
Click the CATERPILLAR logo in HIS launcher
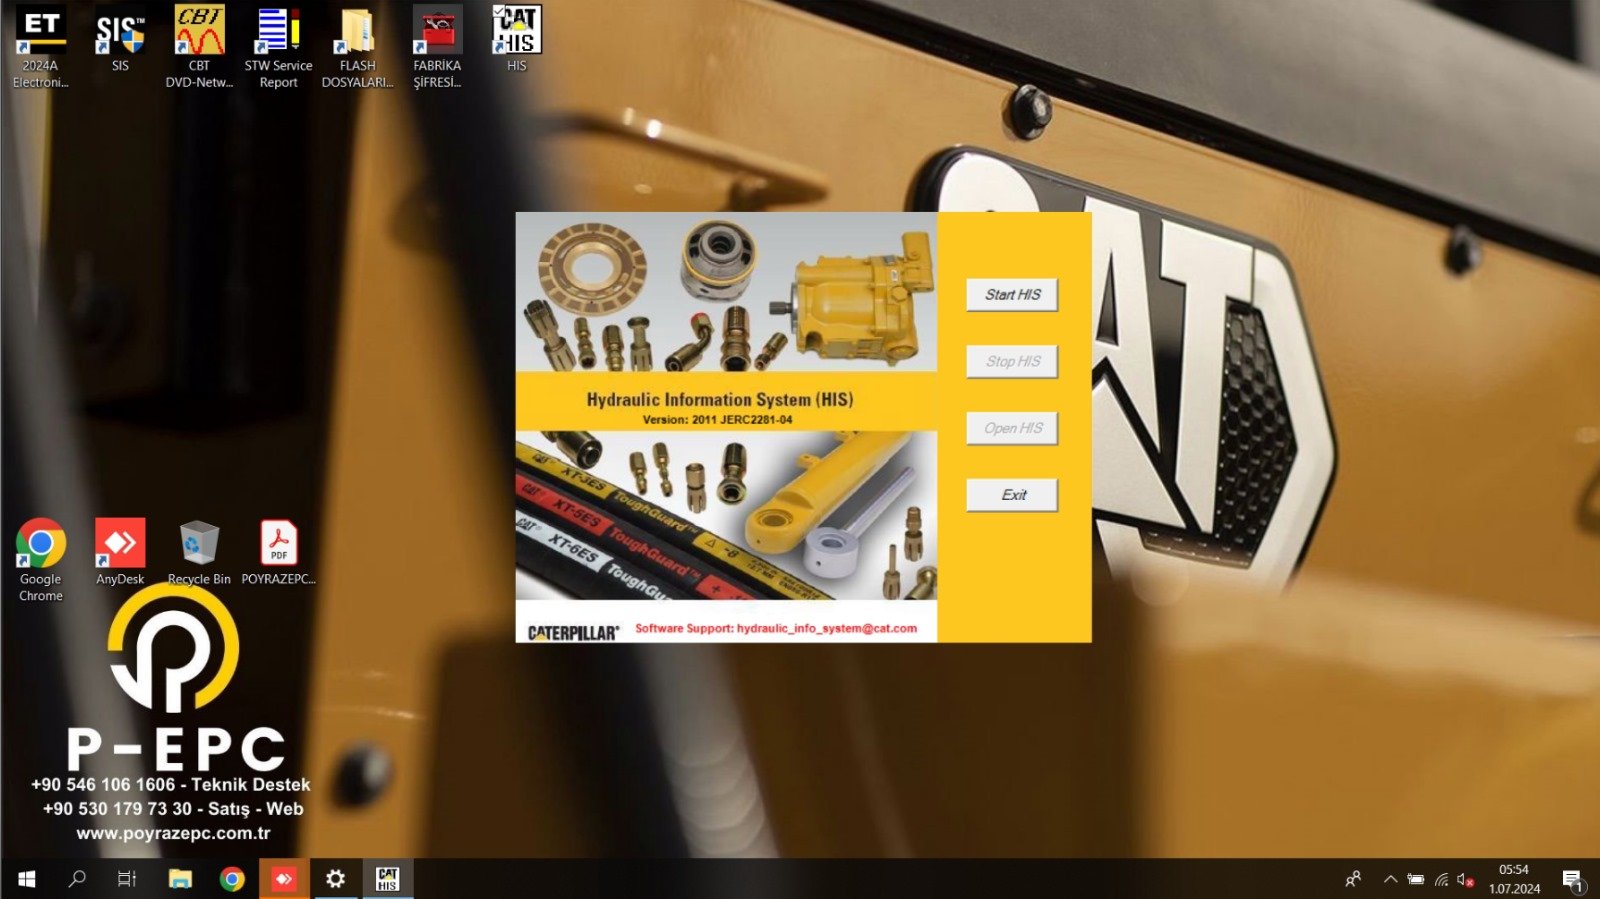click(573, 632)
